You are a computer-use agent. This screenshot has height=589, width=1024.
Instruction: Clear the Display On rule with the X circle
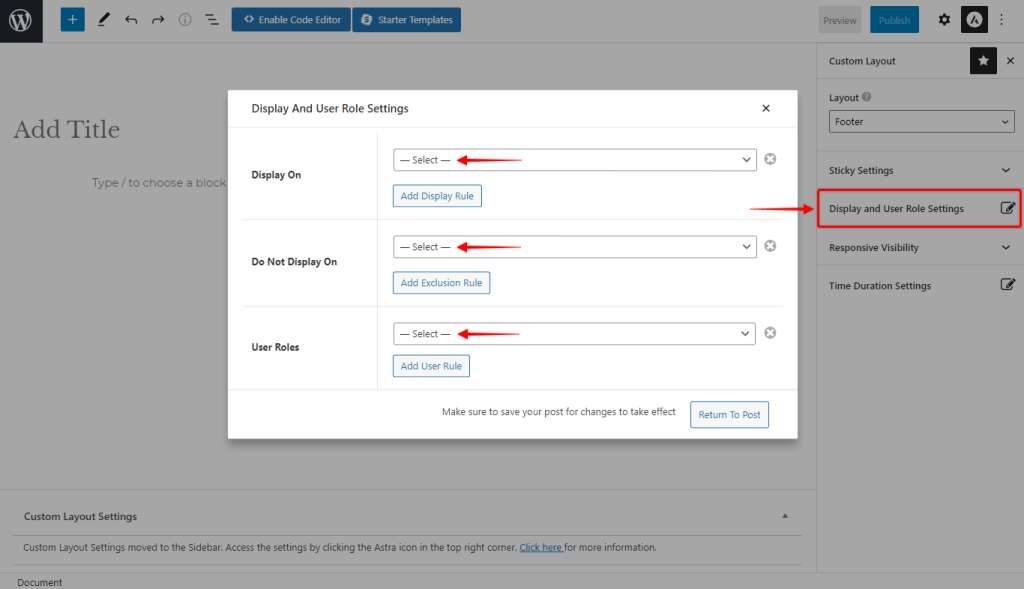coord(770,158)
